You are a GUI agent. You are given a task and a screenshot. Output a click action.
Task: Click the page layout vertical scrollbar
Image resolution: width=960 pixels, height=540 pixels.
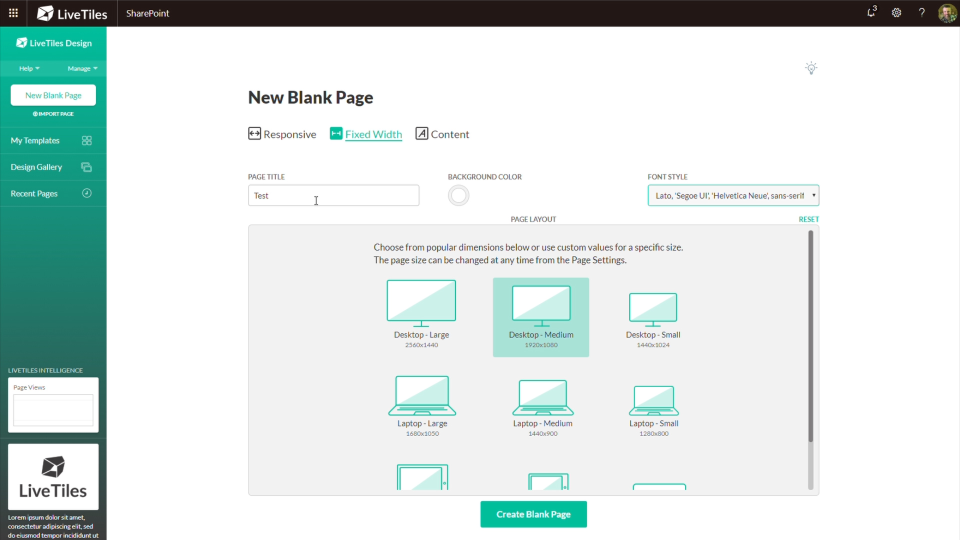click(811, 336)
